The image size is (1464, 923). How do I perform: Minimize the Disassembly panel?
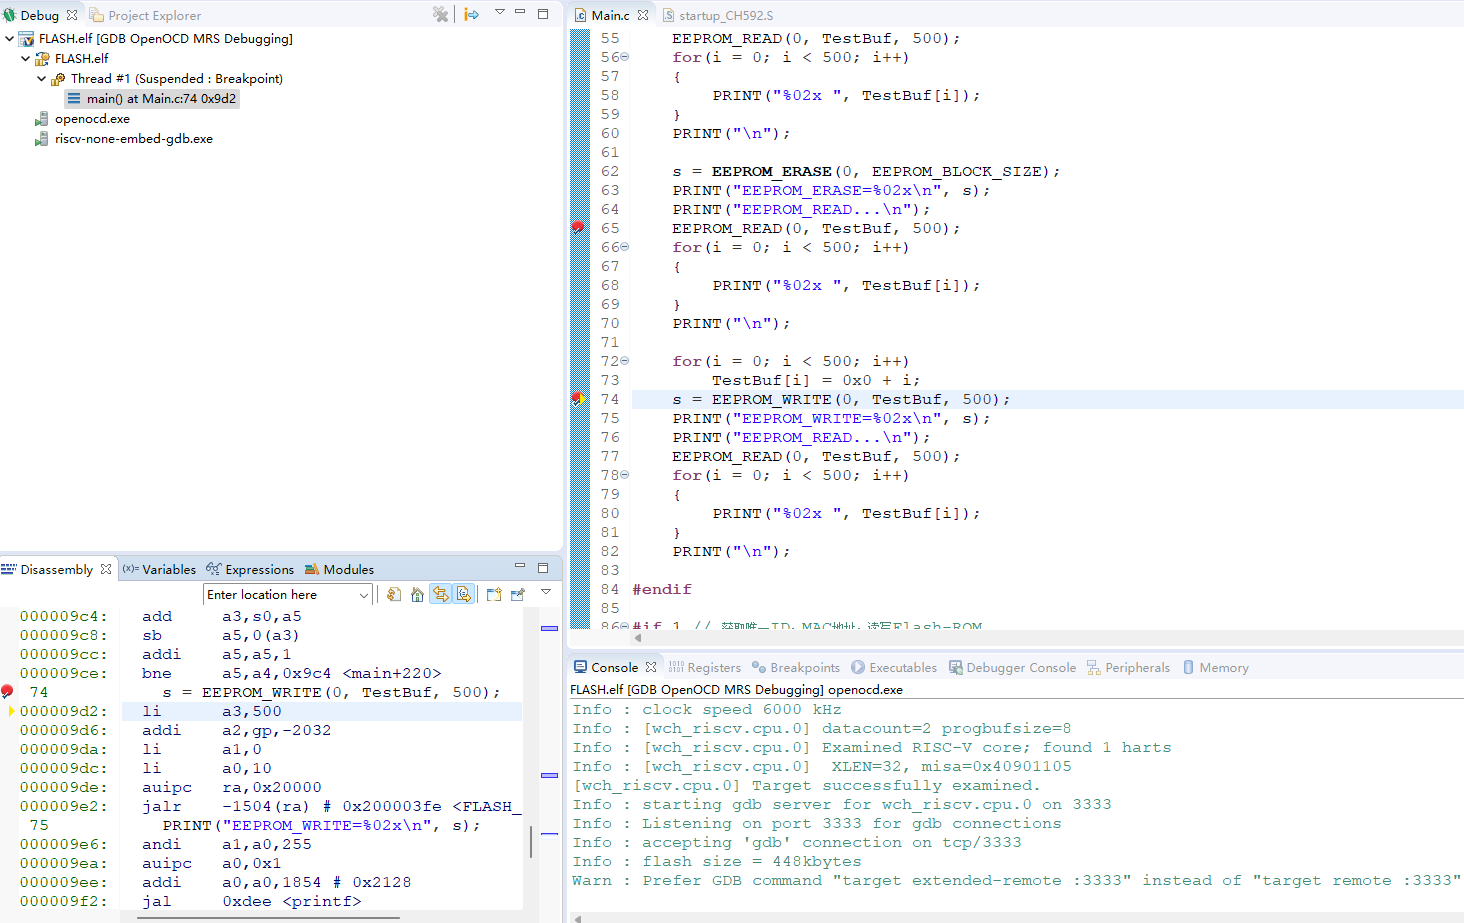[520, 566]
